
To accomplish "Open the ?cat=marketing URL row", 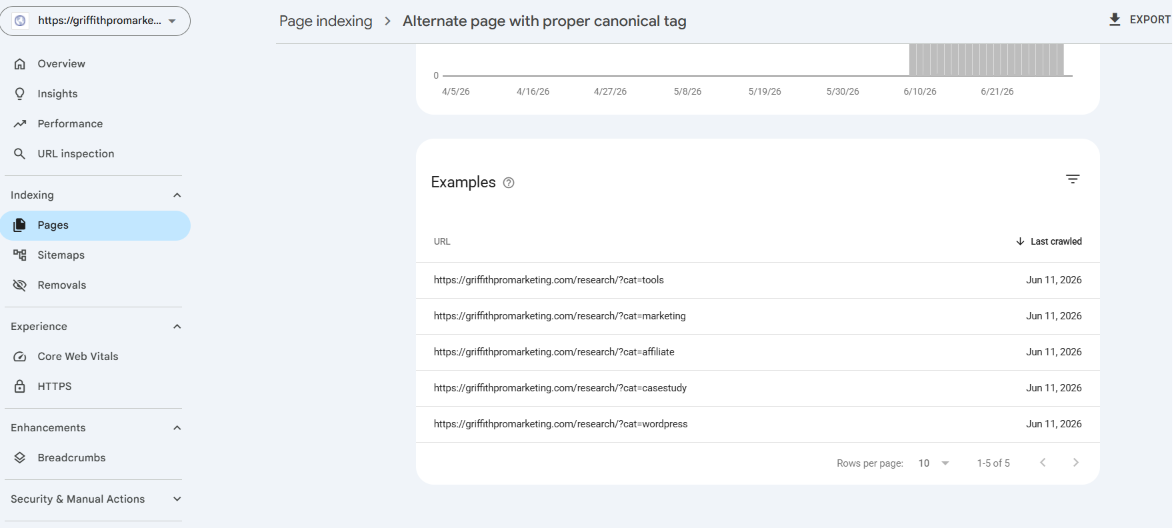I will click(758, 316).
